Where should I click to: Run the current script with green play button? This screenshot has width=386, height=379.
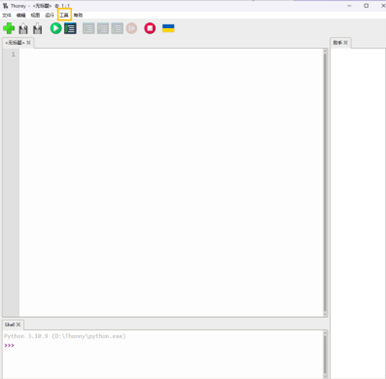click(x=56, y=28)
